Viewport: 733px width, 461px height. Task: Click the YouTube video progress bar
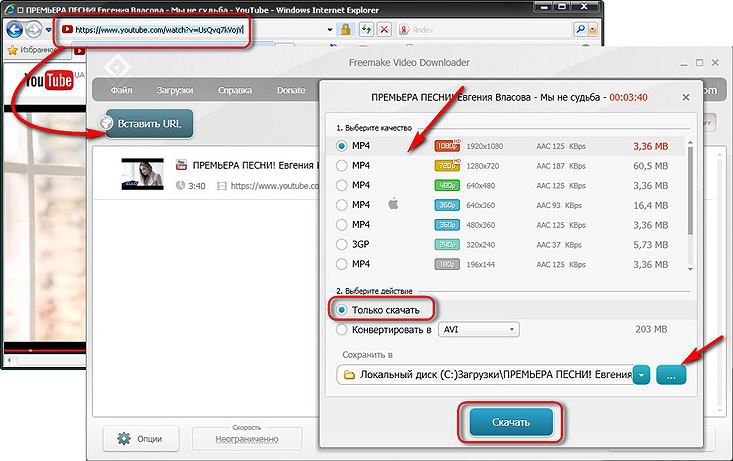point(45,349)
